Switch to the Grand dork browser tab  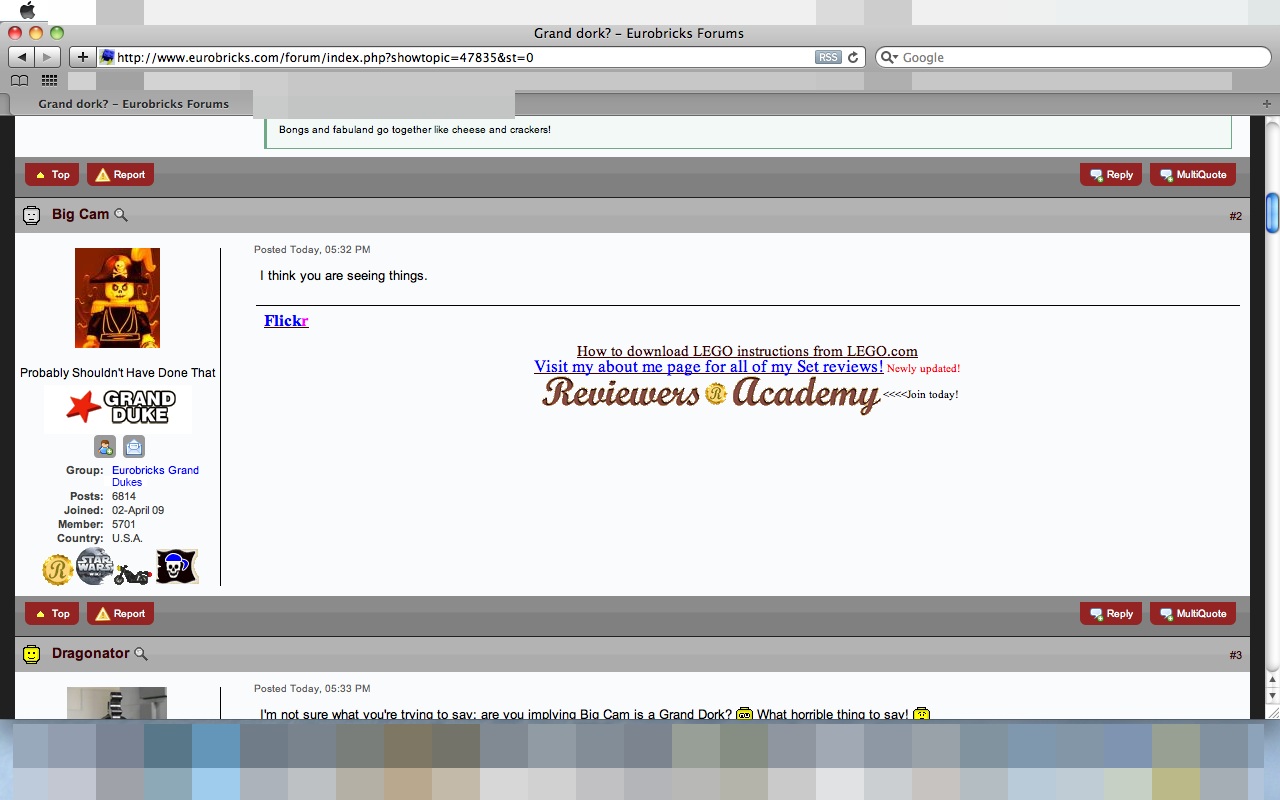tap(135, 103)
